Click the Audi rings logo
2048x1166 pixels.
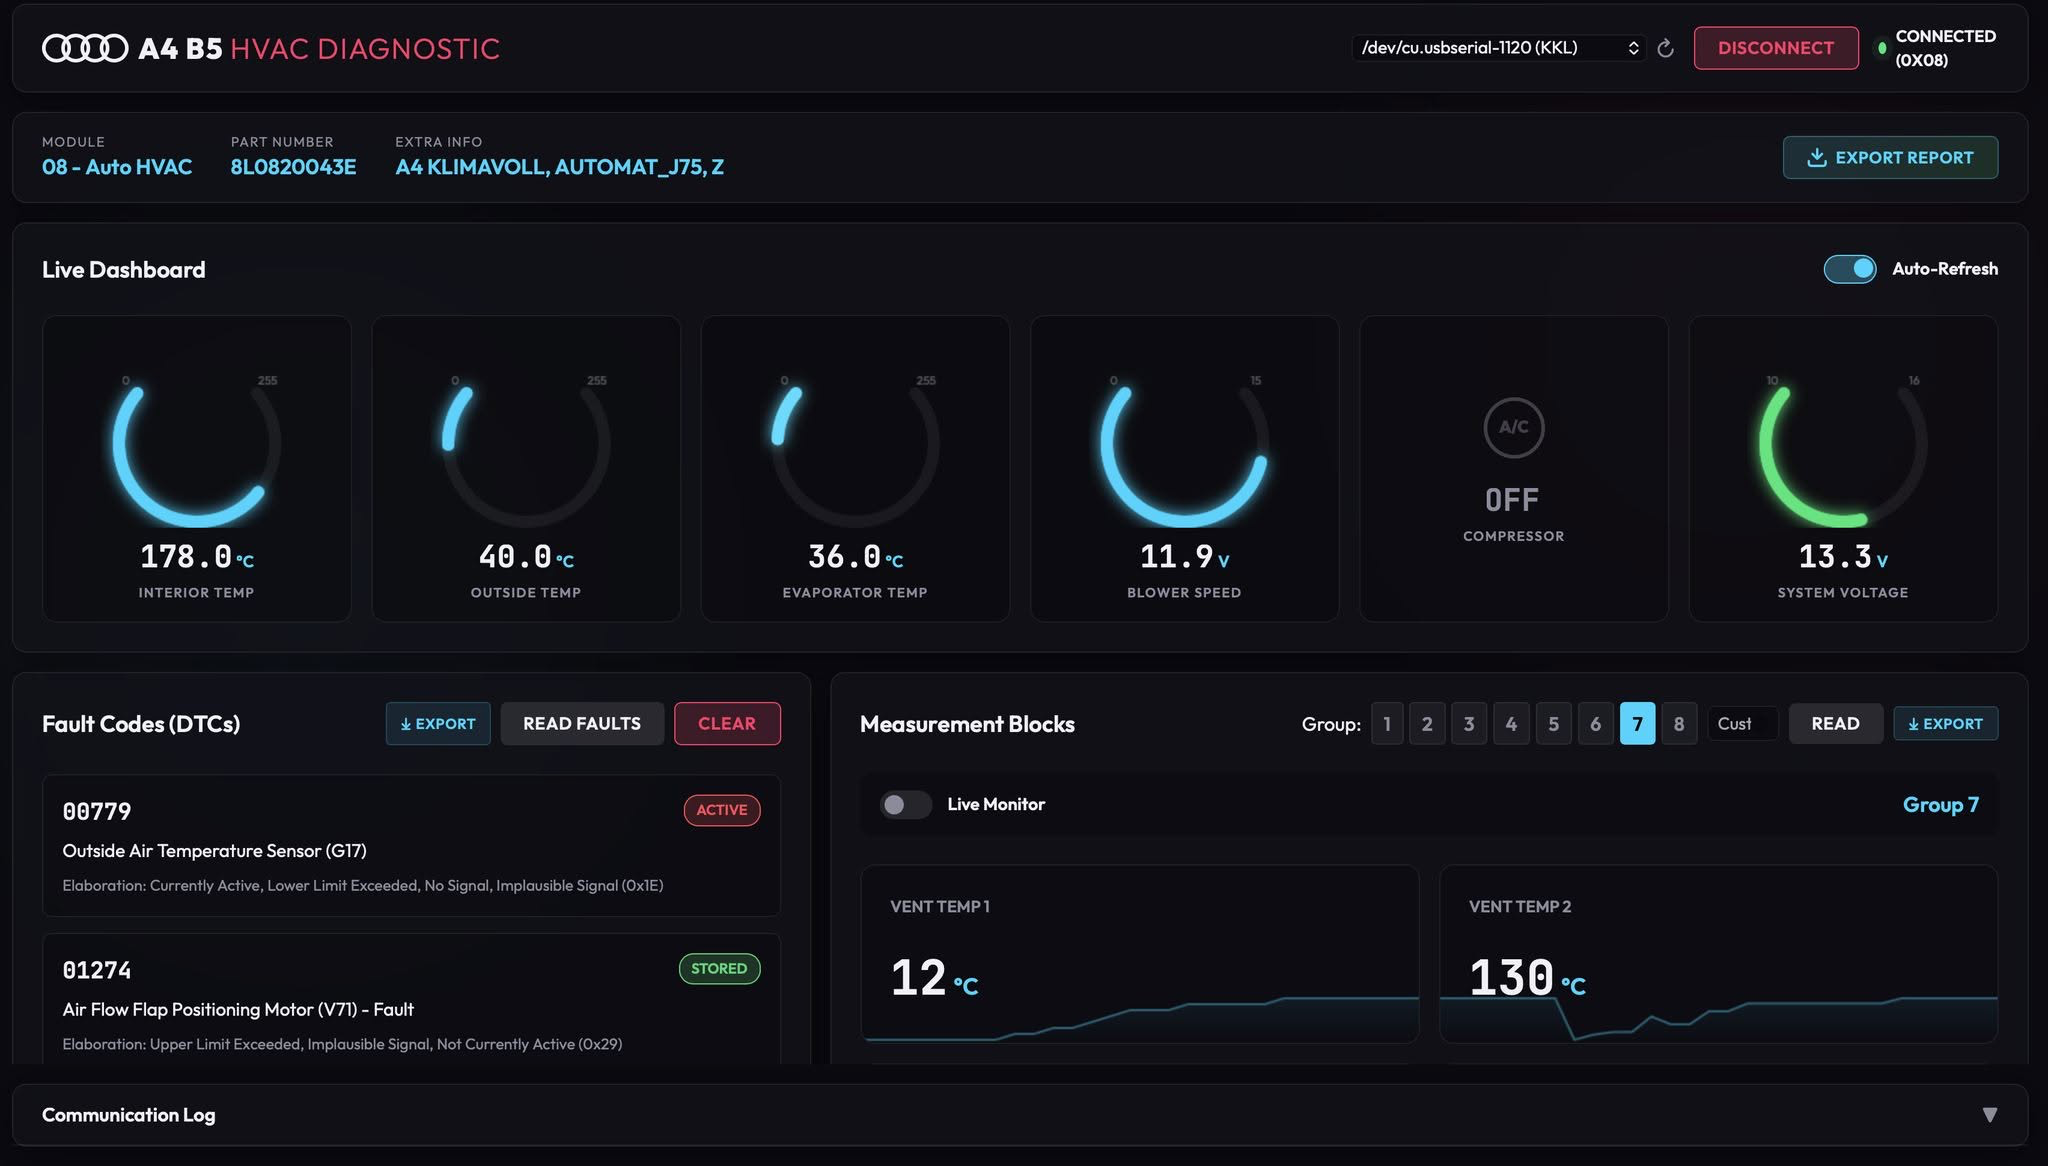click(85, 48)
